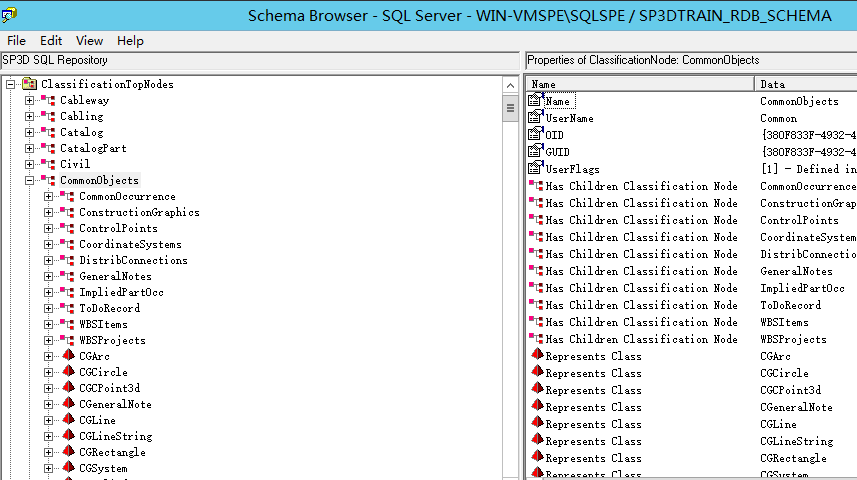Click the CGLineString class icon in tree
The height and width of the screenshot is (480, 857).
(68, 435)
